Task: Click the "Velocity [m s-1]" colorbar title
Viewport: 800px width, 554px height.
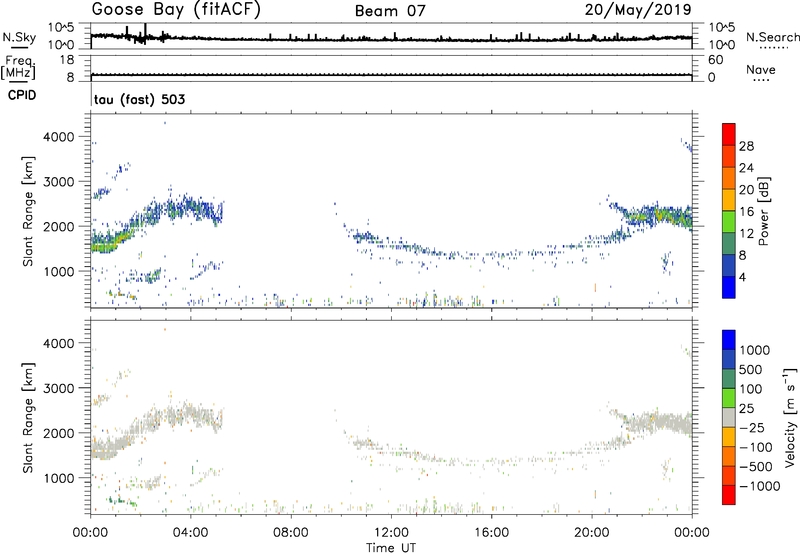Action: (790, 417)
